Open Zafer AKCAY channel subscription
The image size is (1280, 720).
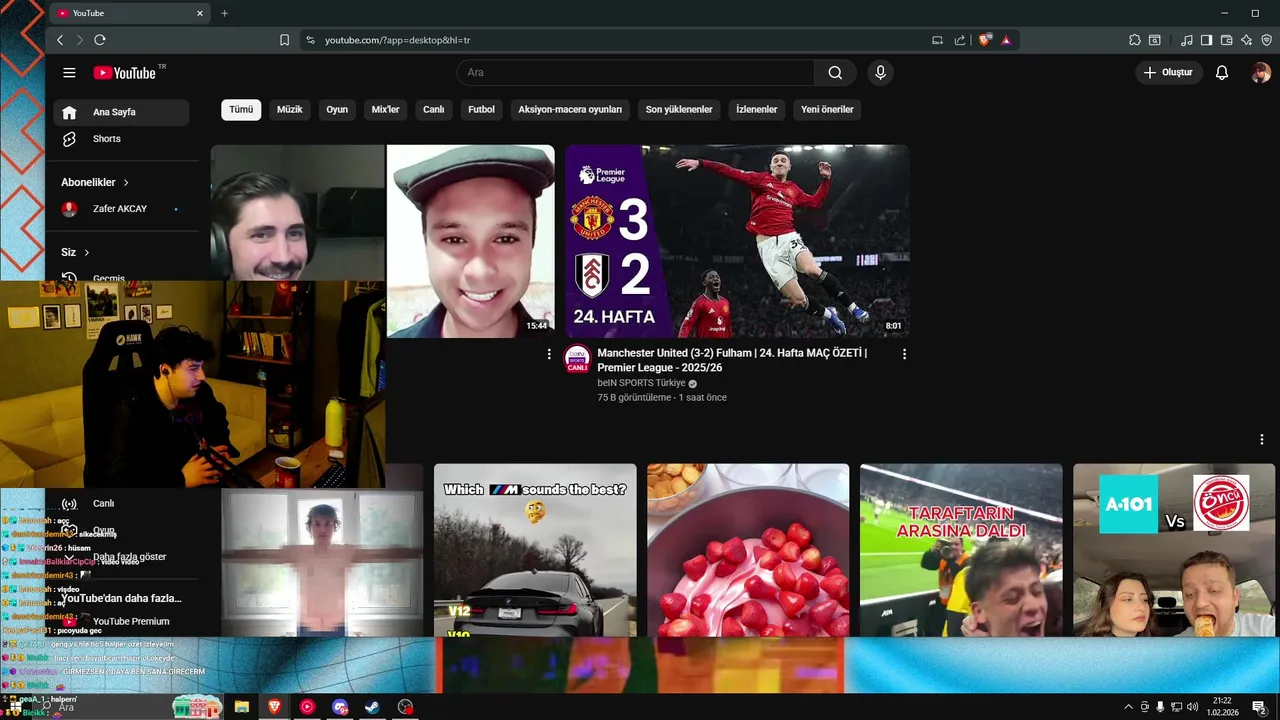[121, 209]
